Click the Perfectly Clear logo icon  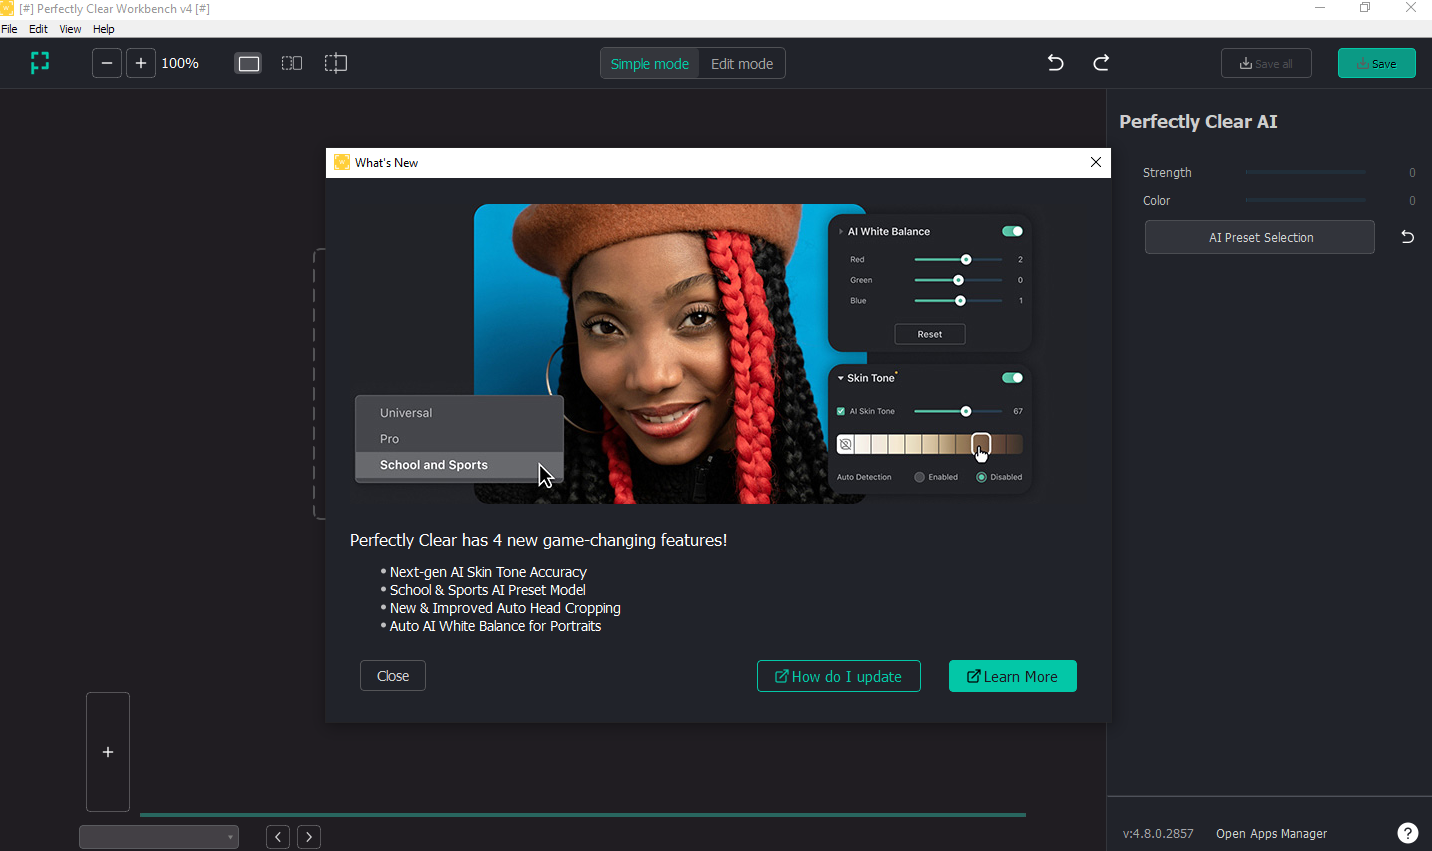(40, 63)
